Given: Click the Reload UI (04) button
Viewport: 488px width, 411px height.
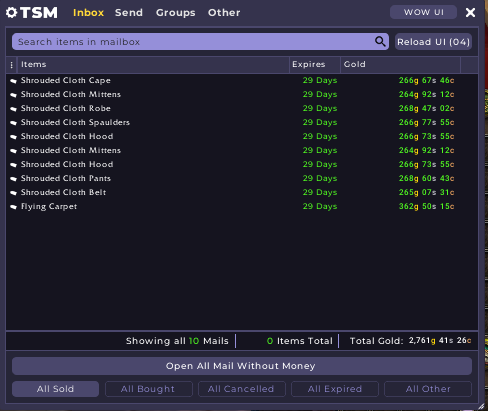Looking at the screenshot, I should coord(433,42).
